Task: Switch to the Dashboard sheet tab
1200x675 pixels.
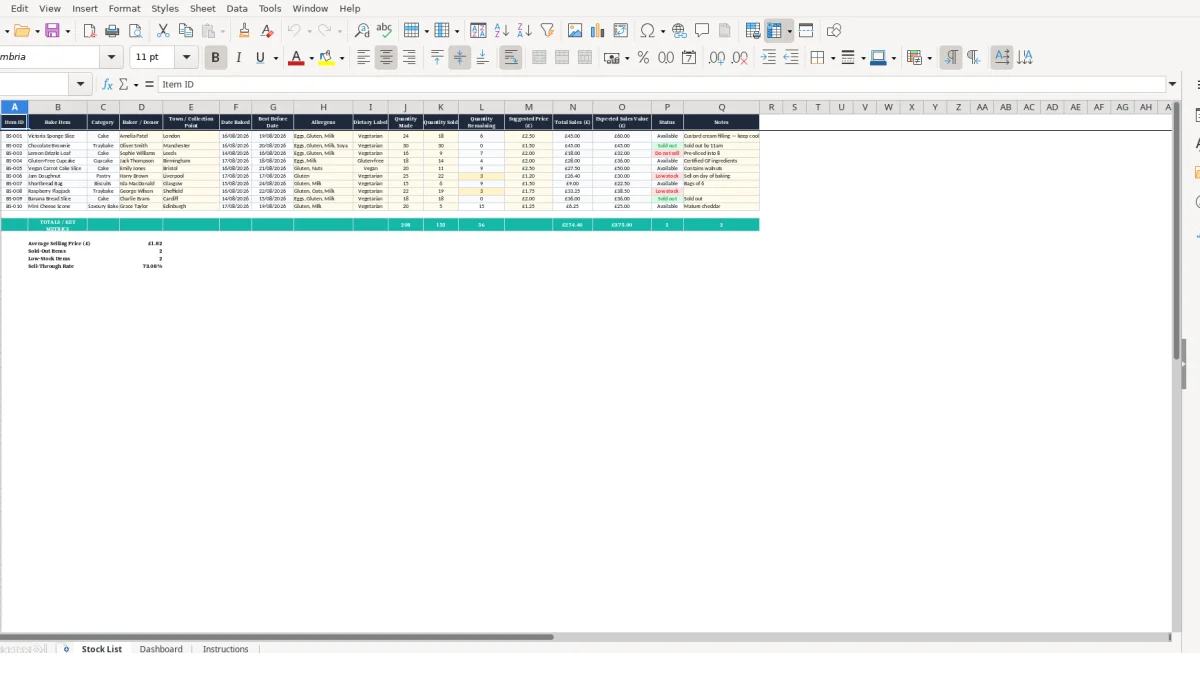Action: 161,649
